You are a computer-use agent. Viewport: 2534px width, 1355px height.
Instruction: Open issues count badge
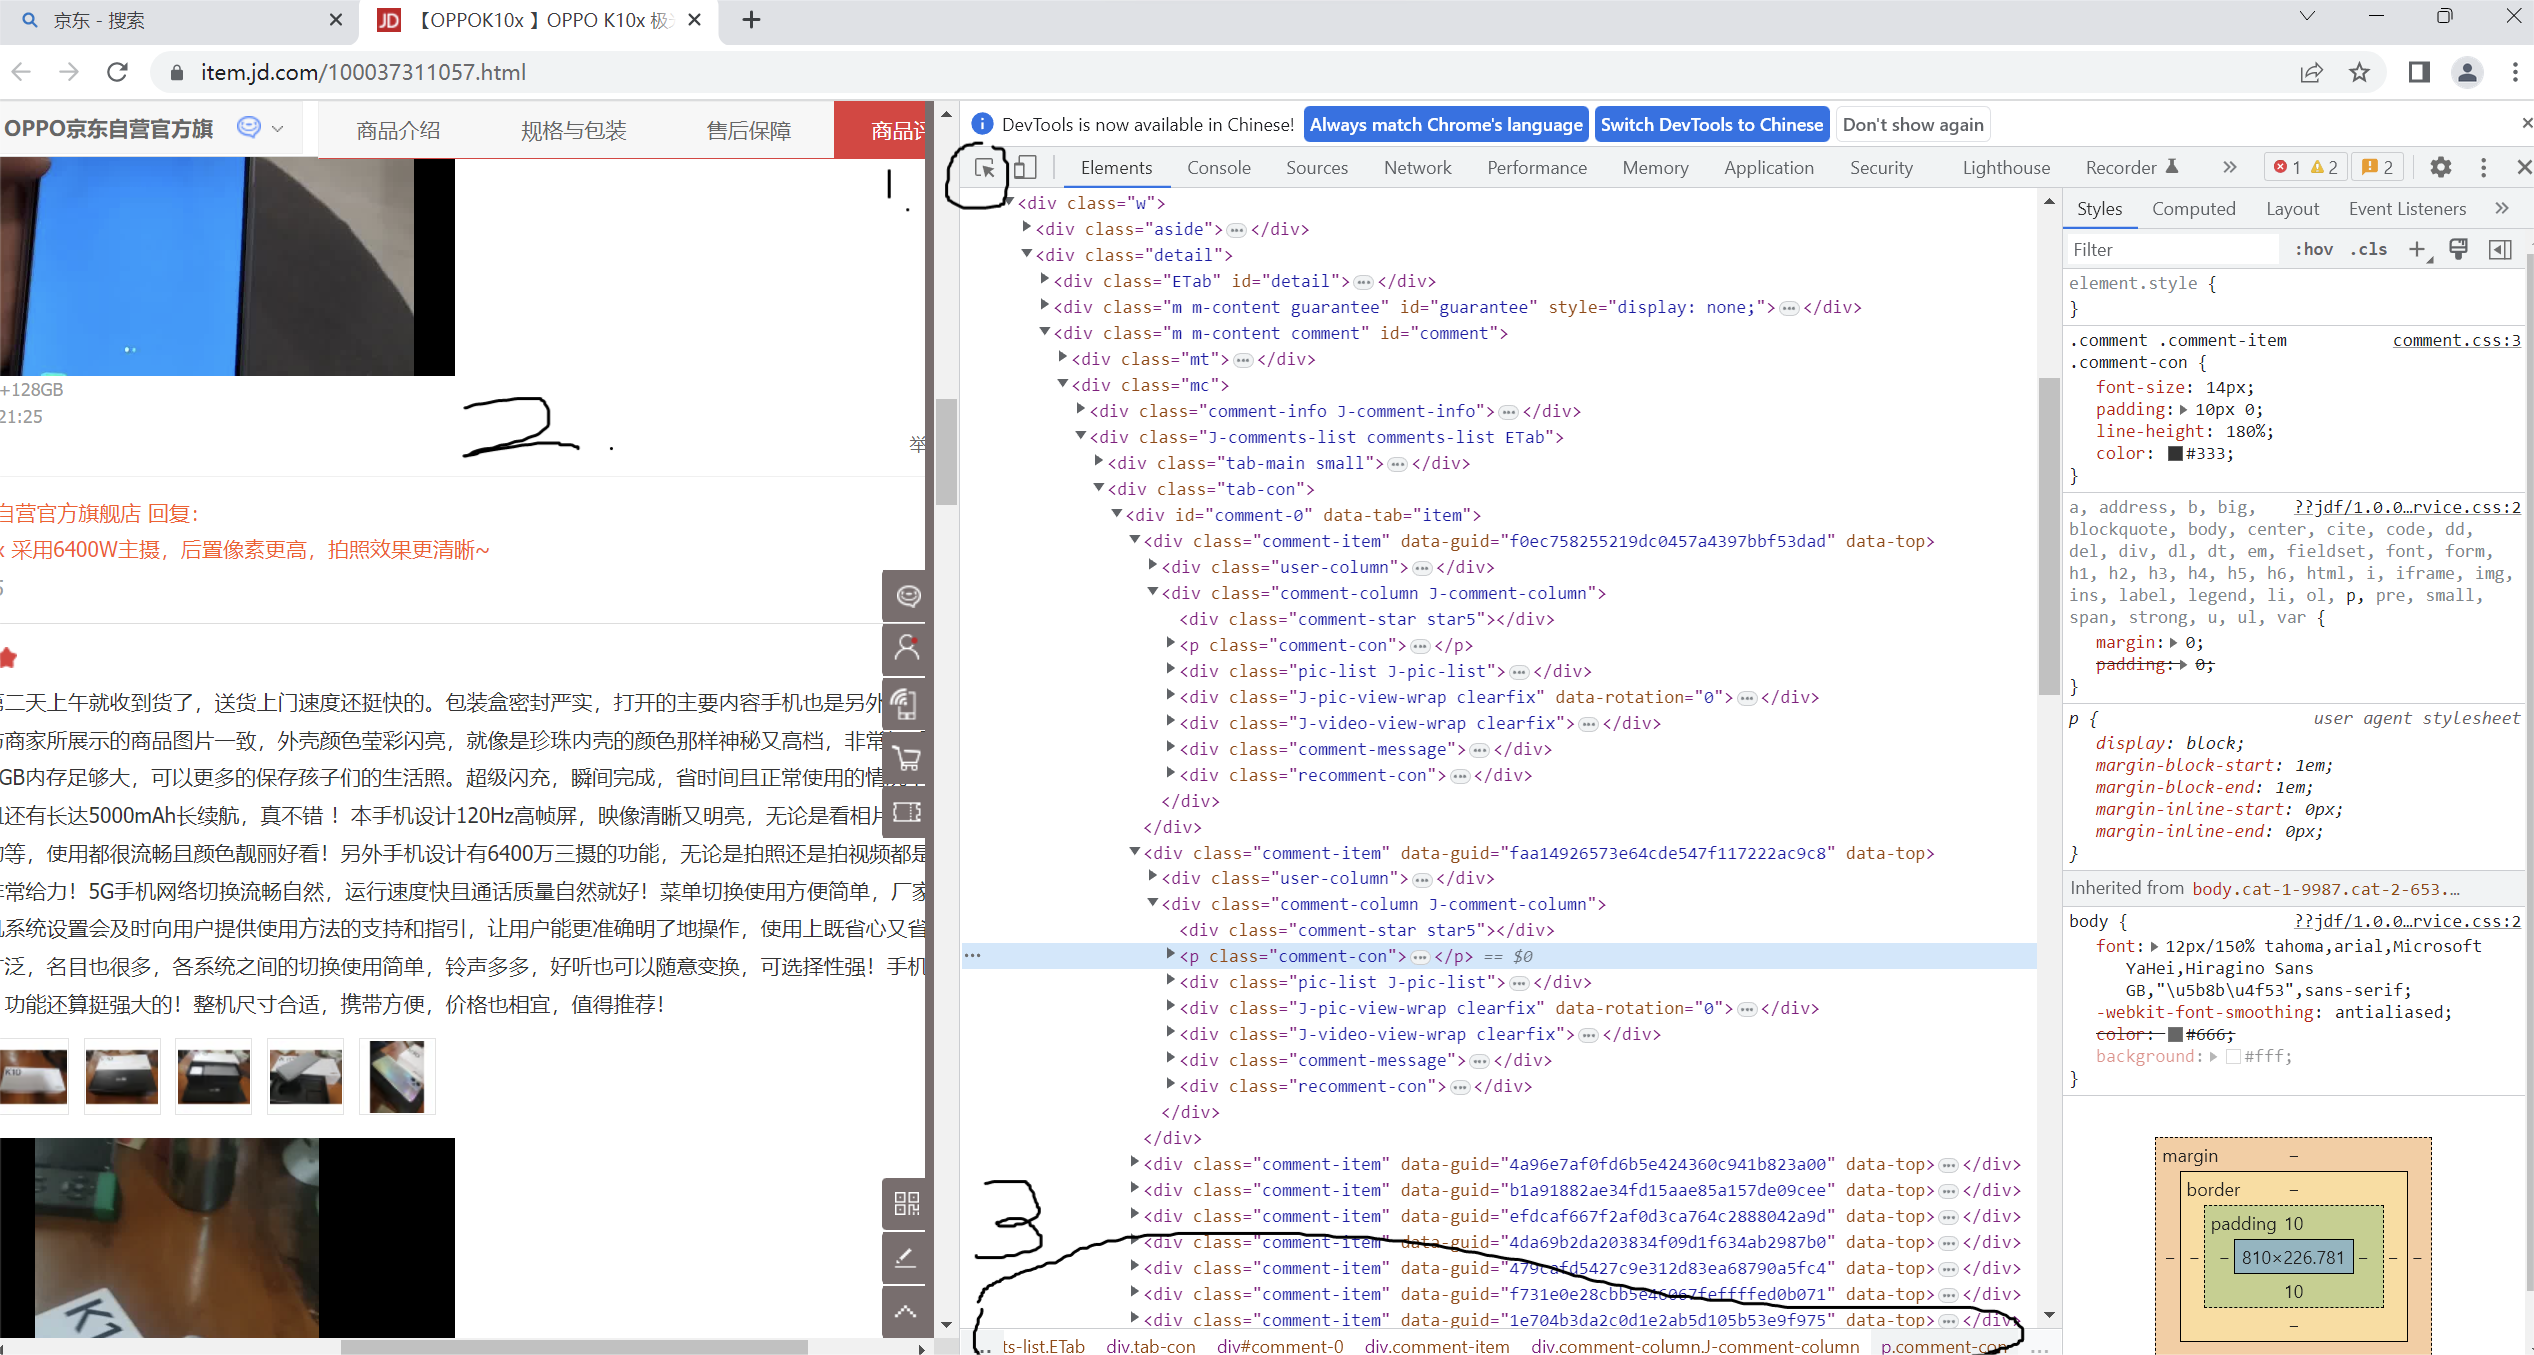(x=2377, y=167)
